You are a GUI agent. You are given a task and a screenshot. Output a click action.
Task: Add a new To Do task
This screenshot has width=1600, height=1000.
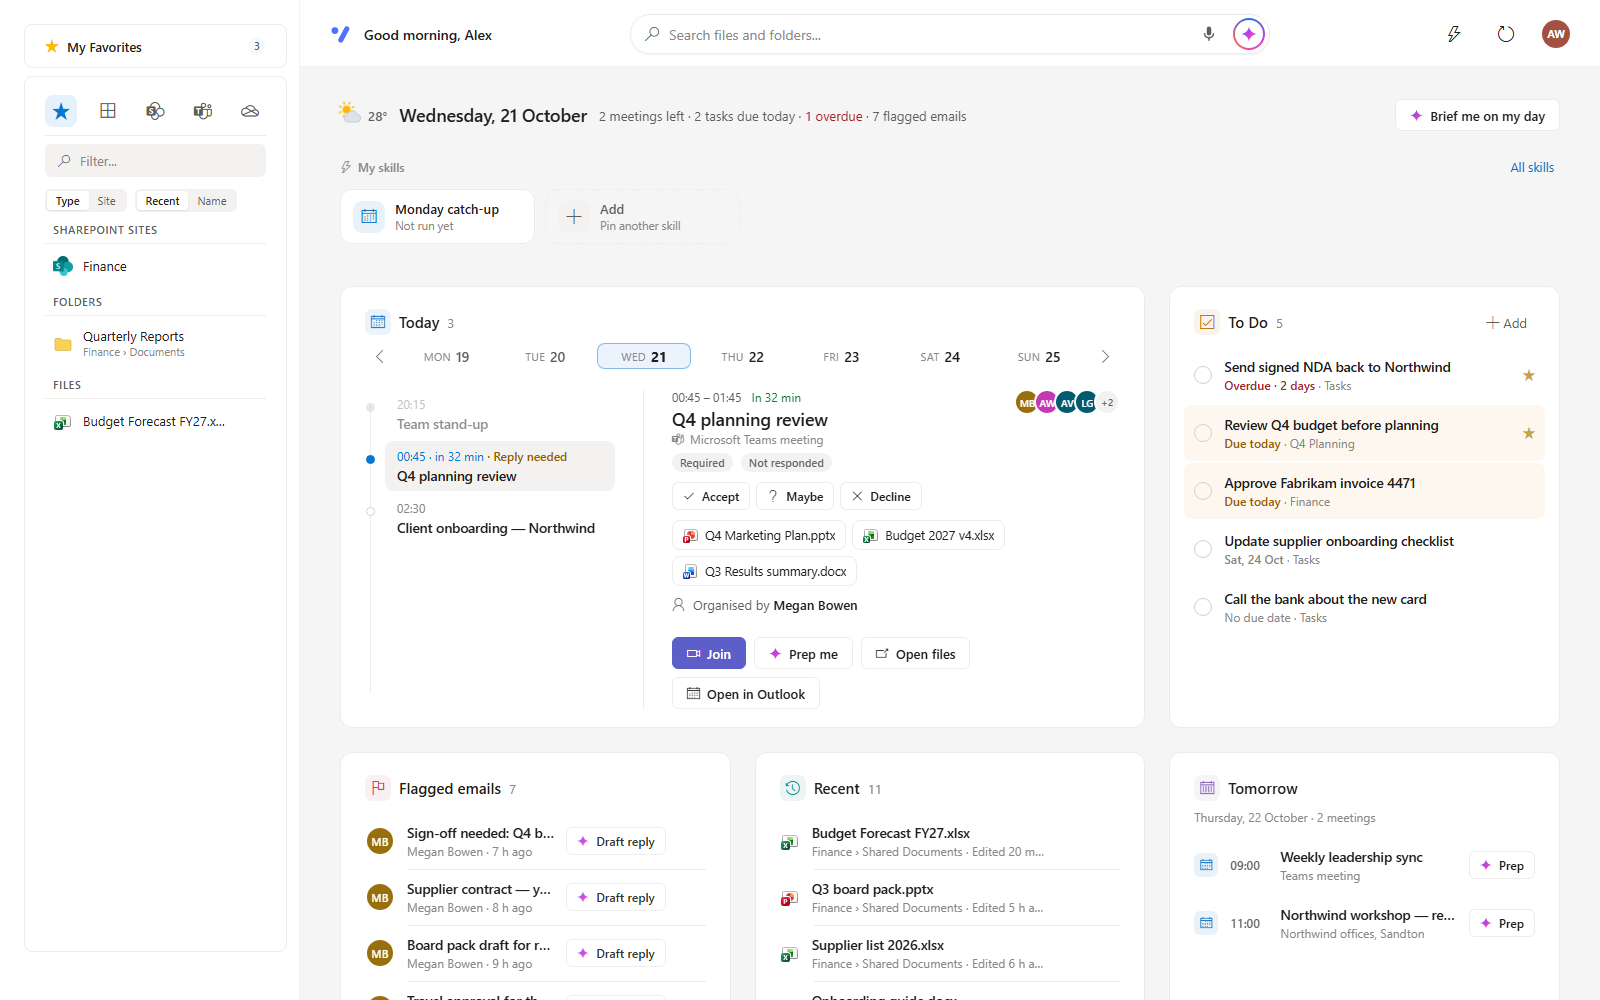pos(1506,323)
